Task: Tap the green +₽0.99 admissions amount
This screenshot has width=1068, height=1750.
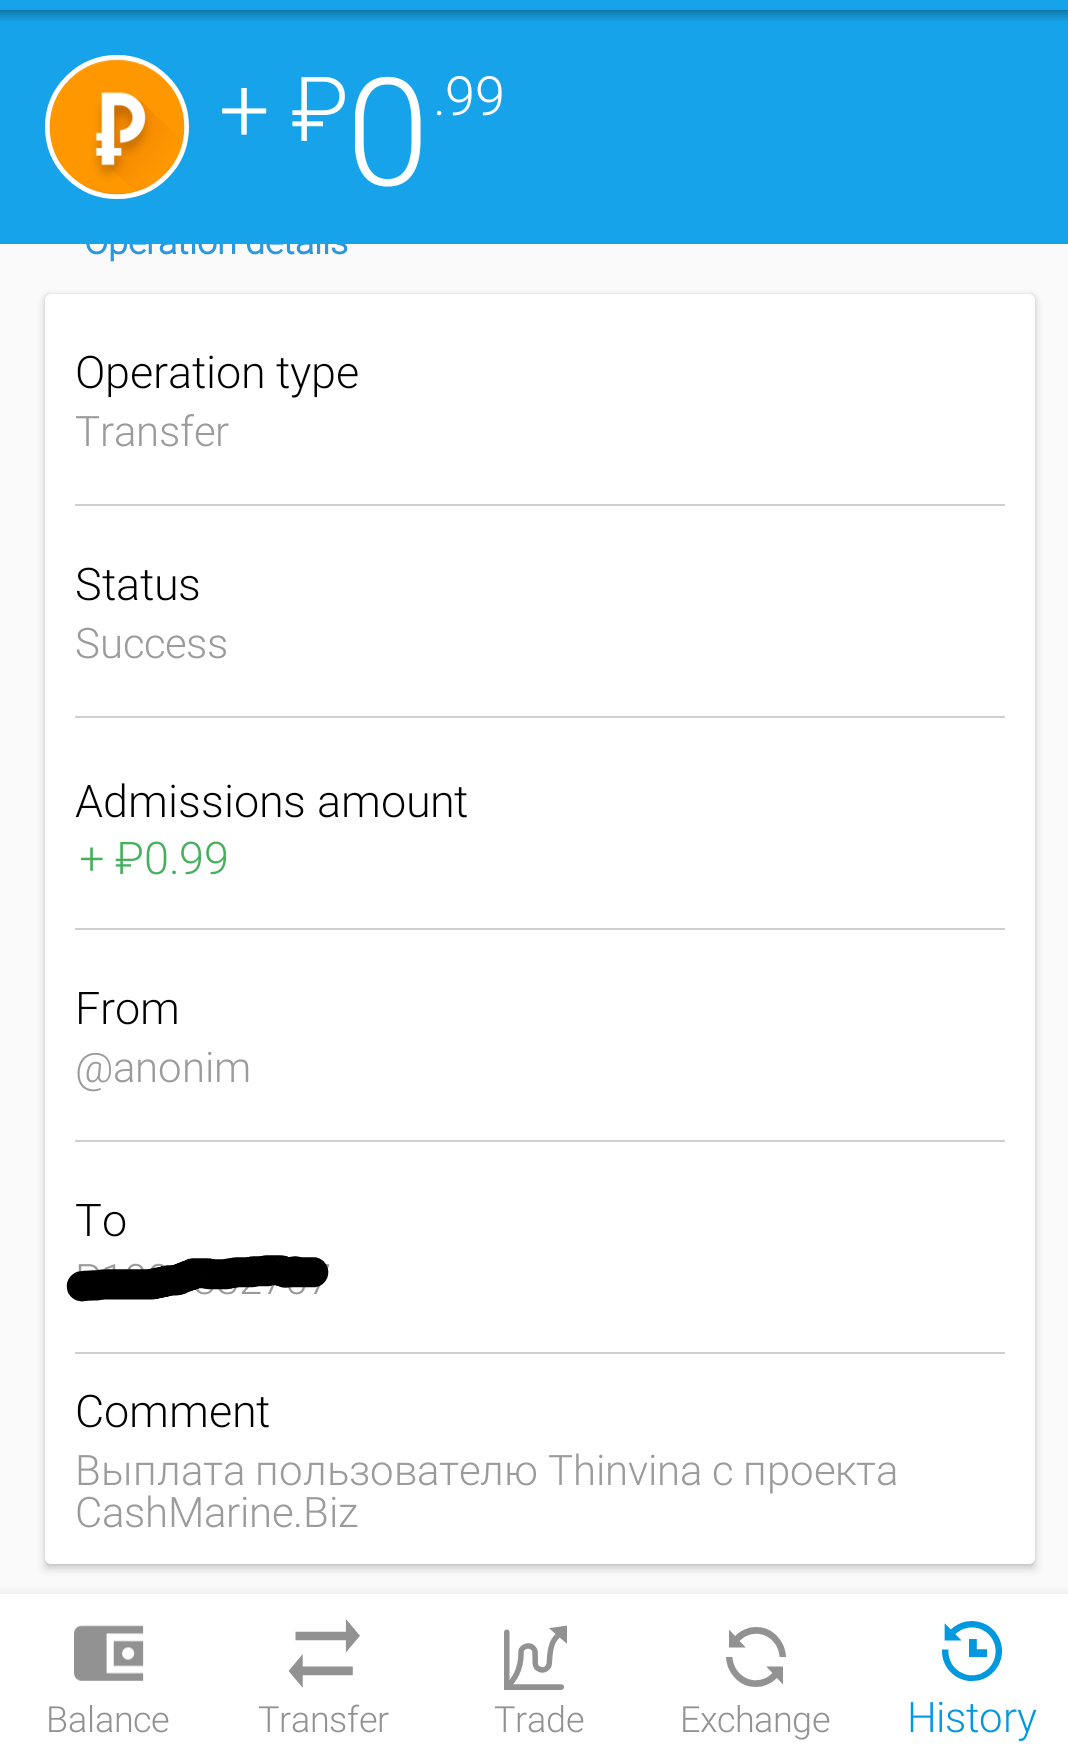Action: point(154,858)
